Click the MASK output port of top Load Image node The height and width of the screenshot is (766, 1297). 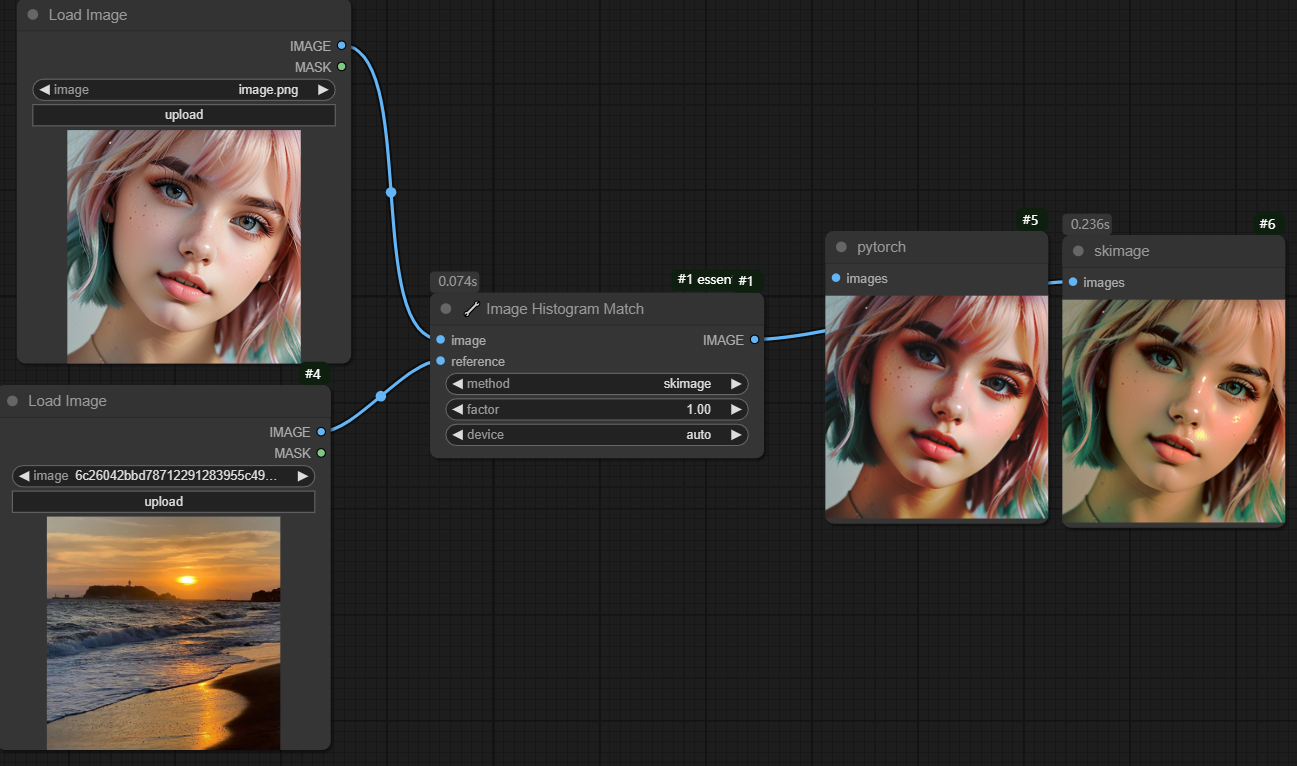coord(342,67)
